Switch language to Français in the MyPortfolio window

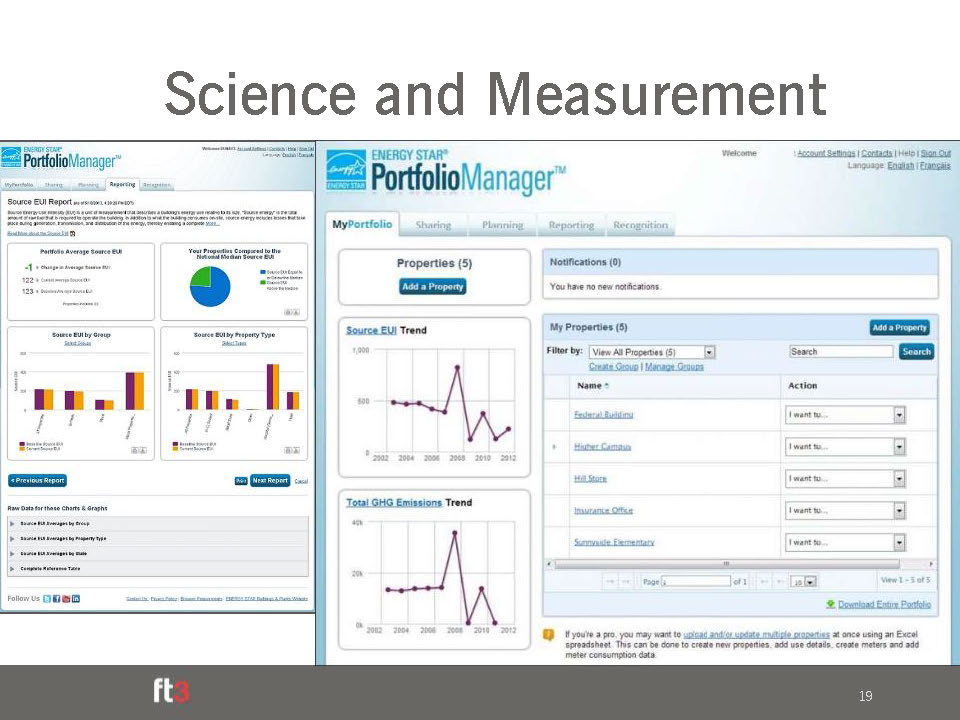pos(935,165)
